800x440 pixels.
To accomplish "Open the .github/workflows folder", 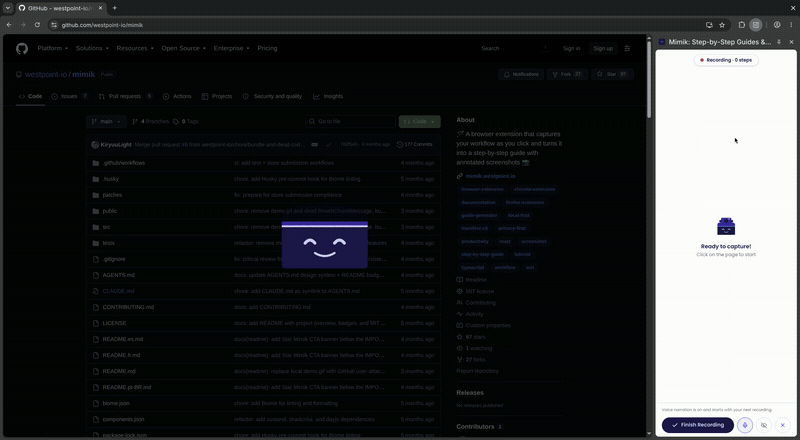I will click(124, 163).
